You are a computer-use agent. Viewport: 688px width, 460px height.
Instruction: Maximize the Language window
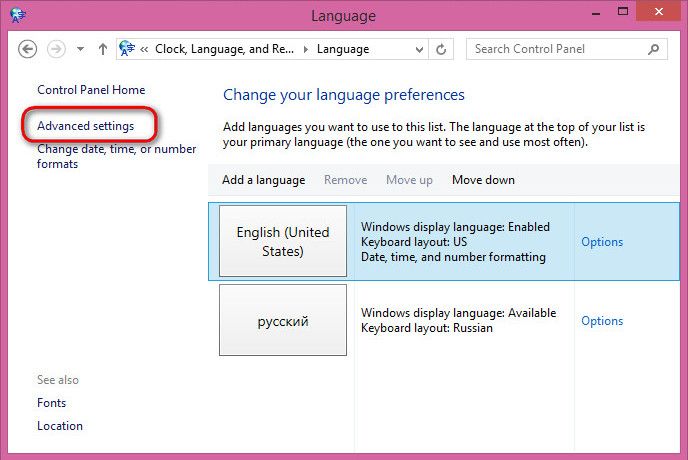622,11
